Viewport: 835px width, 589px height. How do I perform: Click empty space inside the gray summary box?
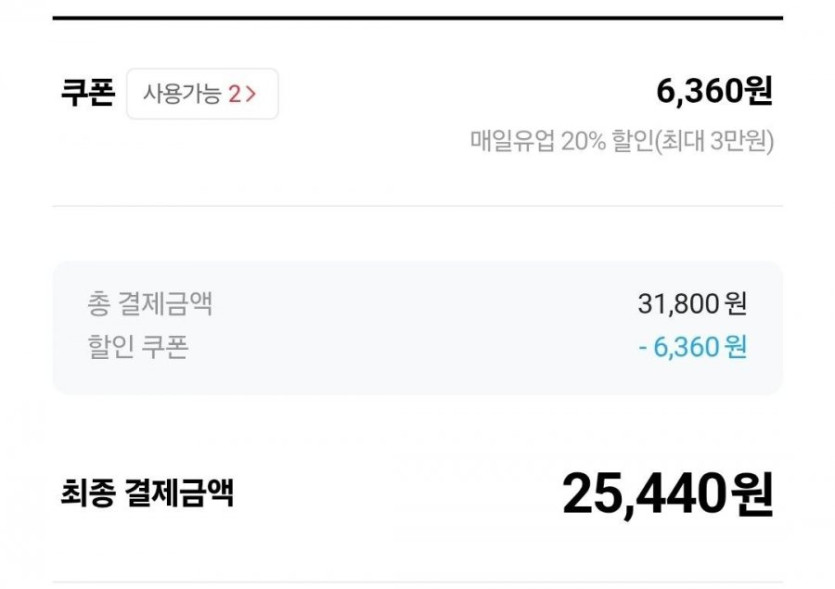click(x=420, y=325)
